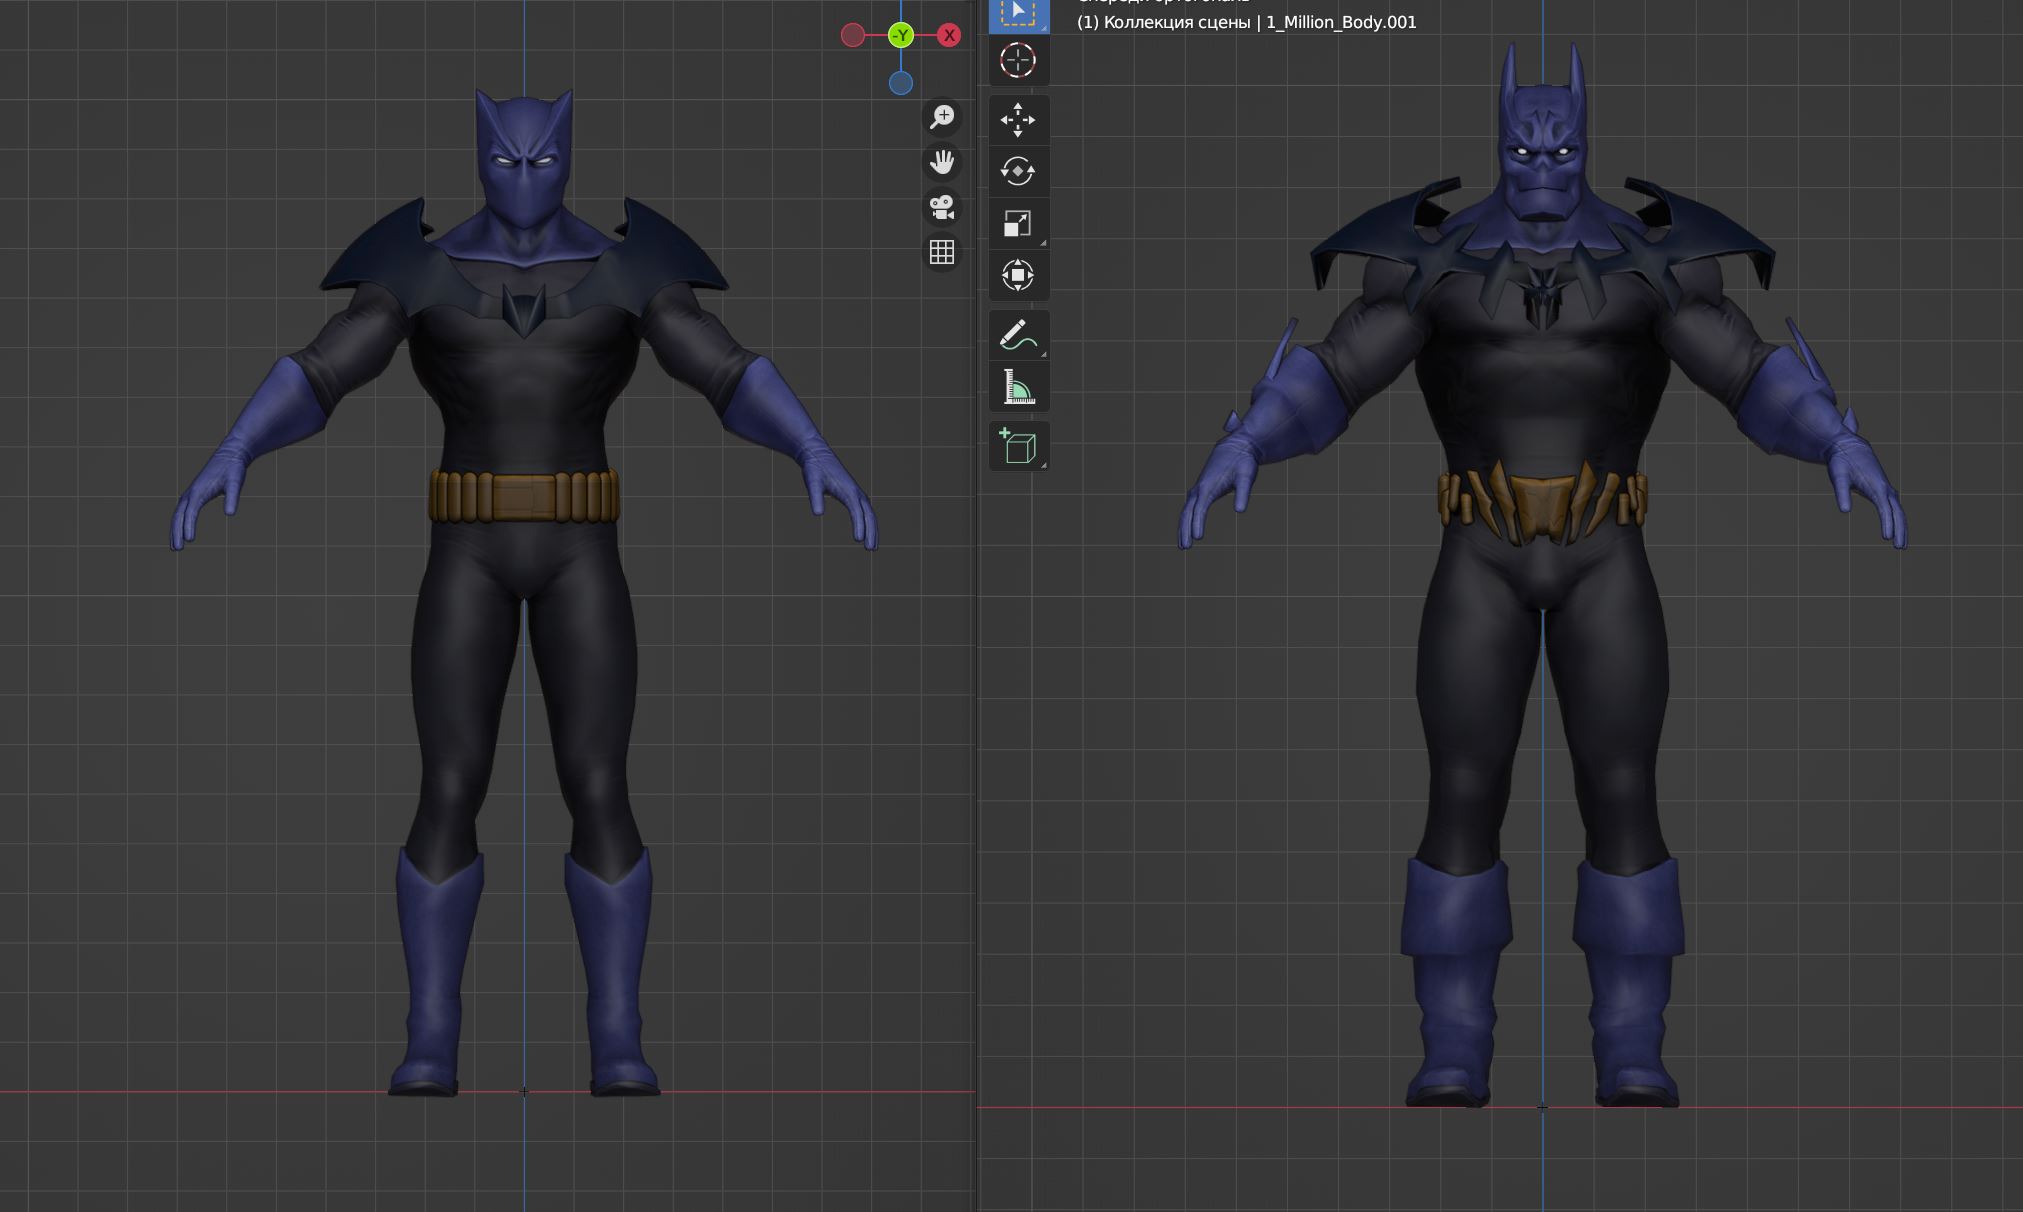This screenshot has height=1212, width=2023.
Task: Activate the 3D Cursor tool
Action: (x=1018, y=61)
